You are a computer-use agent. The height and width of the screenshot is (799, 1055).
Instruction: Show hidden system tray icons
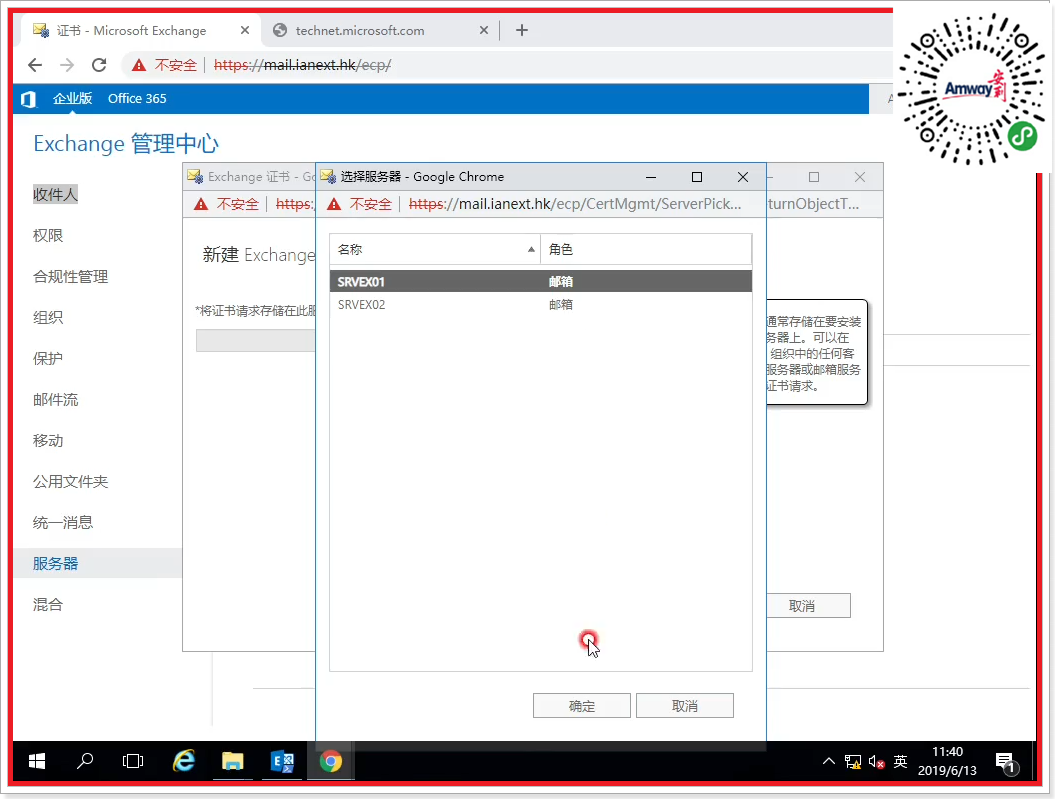[x=829, y=761]
